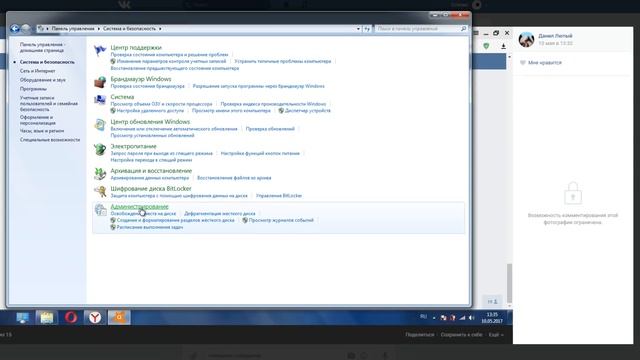
Task: Click the computer icon at taskbar left
Action: [22, 317]
